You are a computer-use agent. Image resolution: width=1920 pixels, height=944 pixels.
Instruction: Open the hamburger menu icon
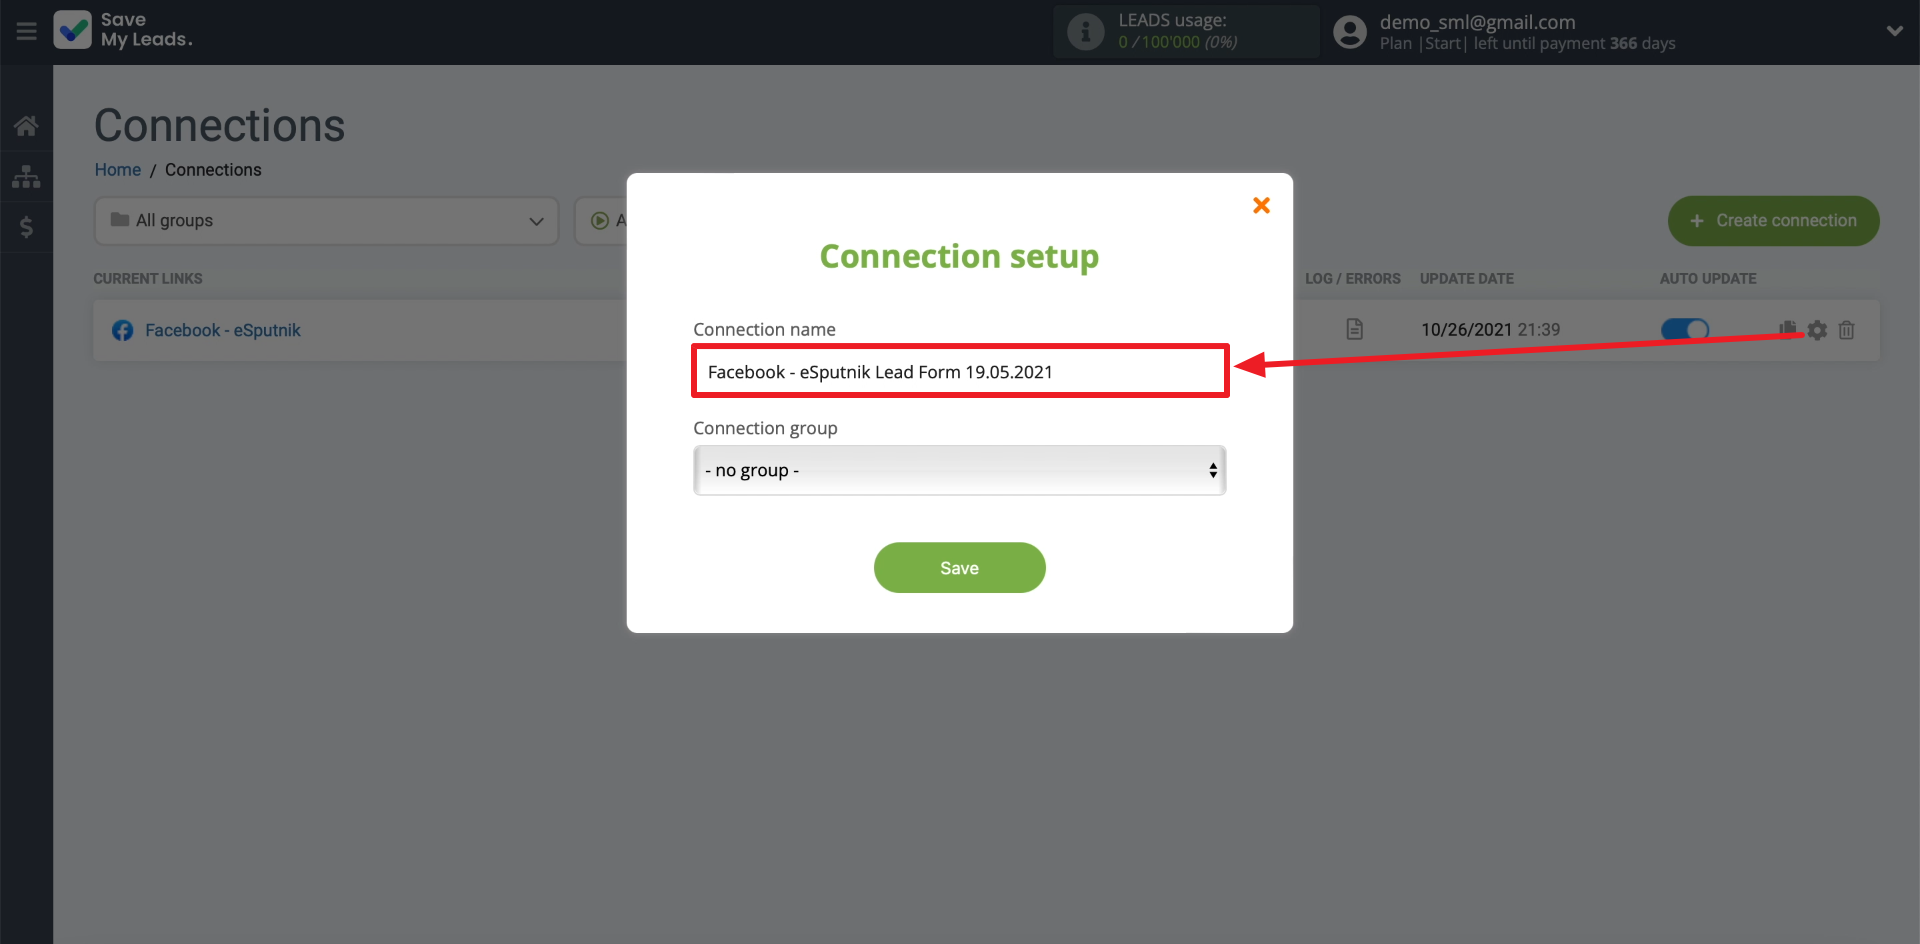(27, 31)
